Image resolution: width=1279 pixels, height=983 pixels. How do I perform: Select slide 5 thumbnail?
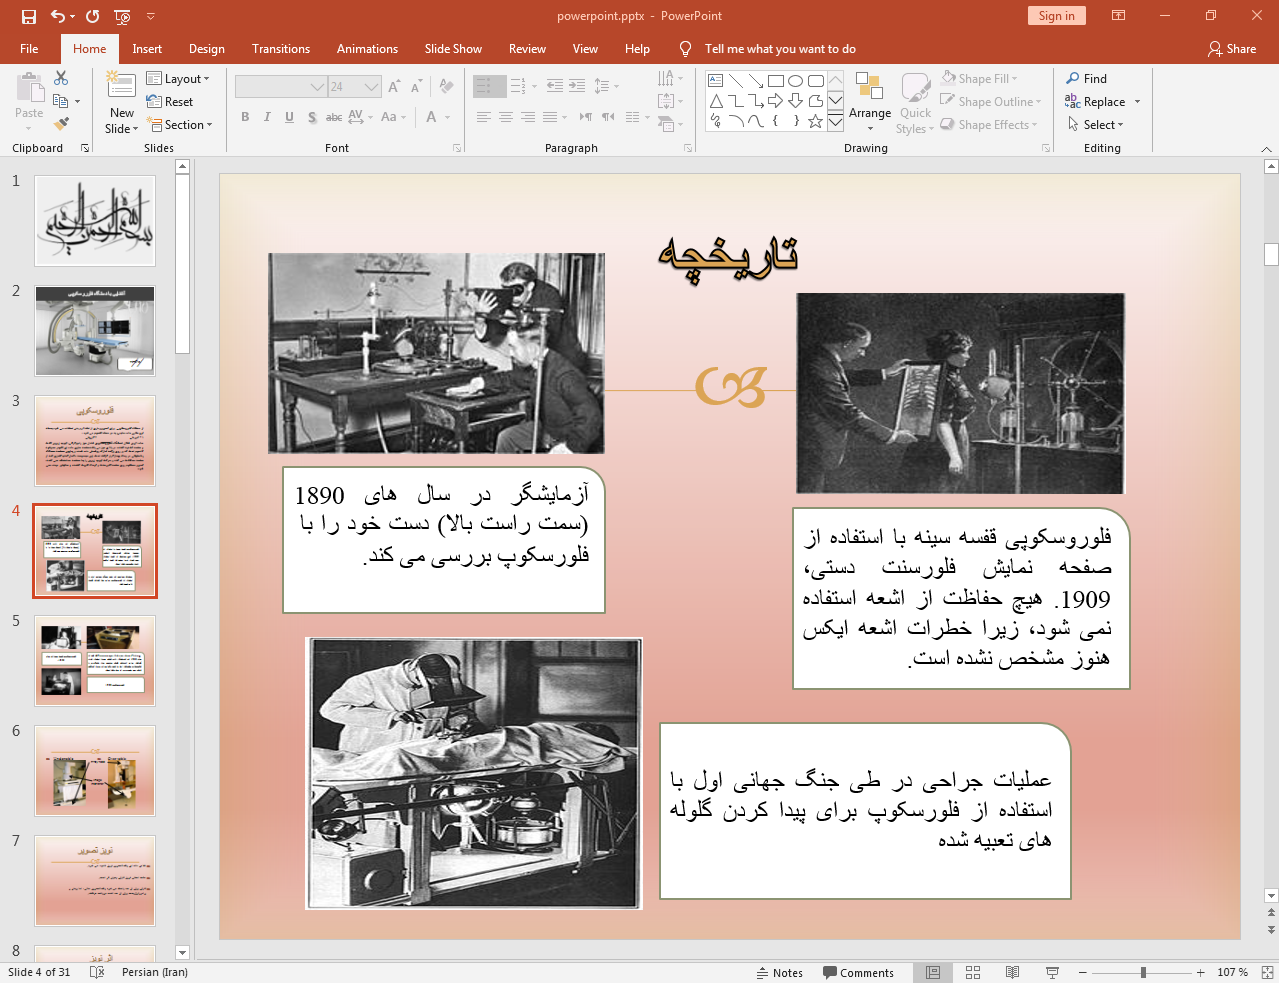click(95, 661)
